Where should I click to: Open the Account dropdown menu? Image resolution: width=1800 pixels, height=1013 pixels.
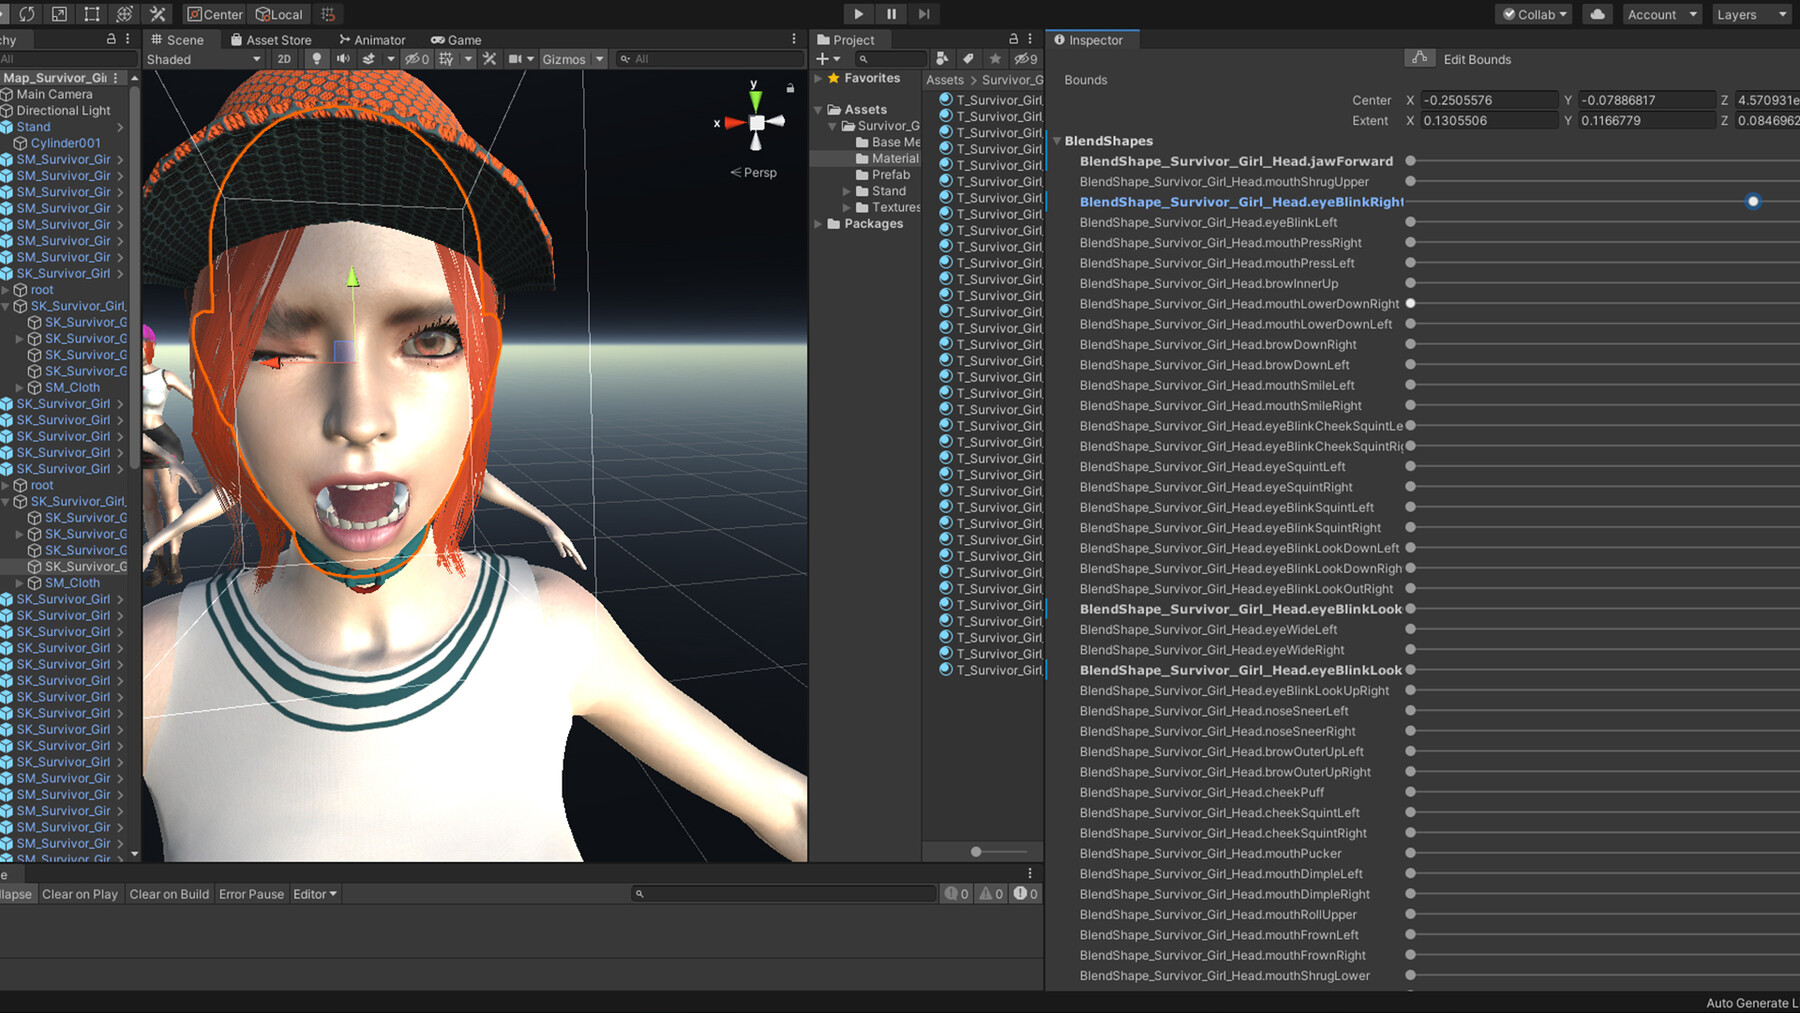(1660, 14)
